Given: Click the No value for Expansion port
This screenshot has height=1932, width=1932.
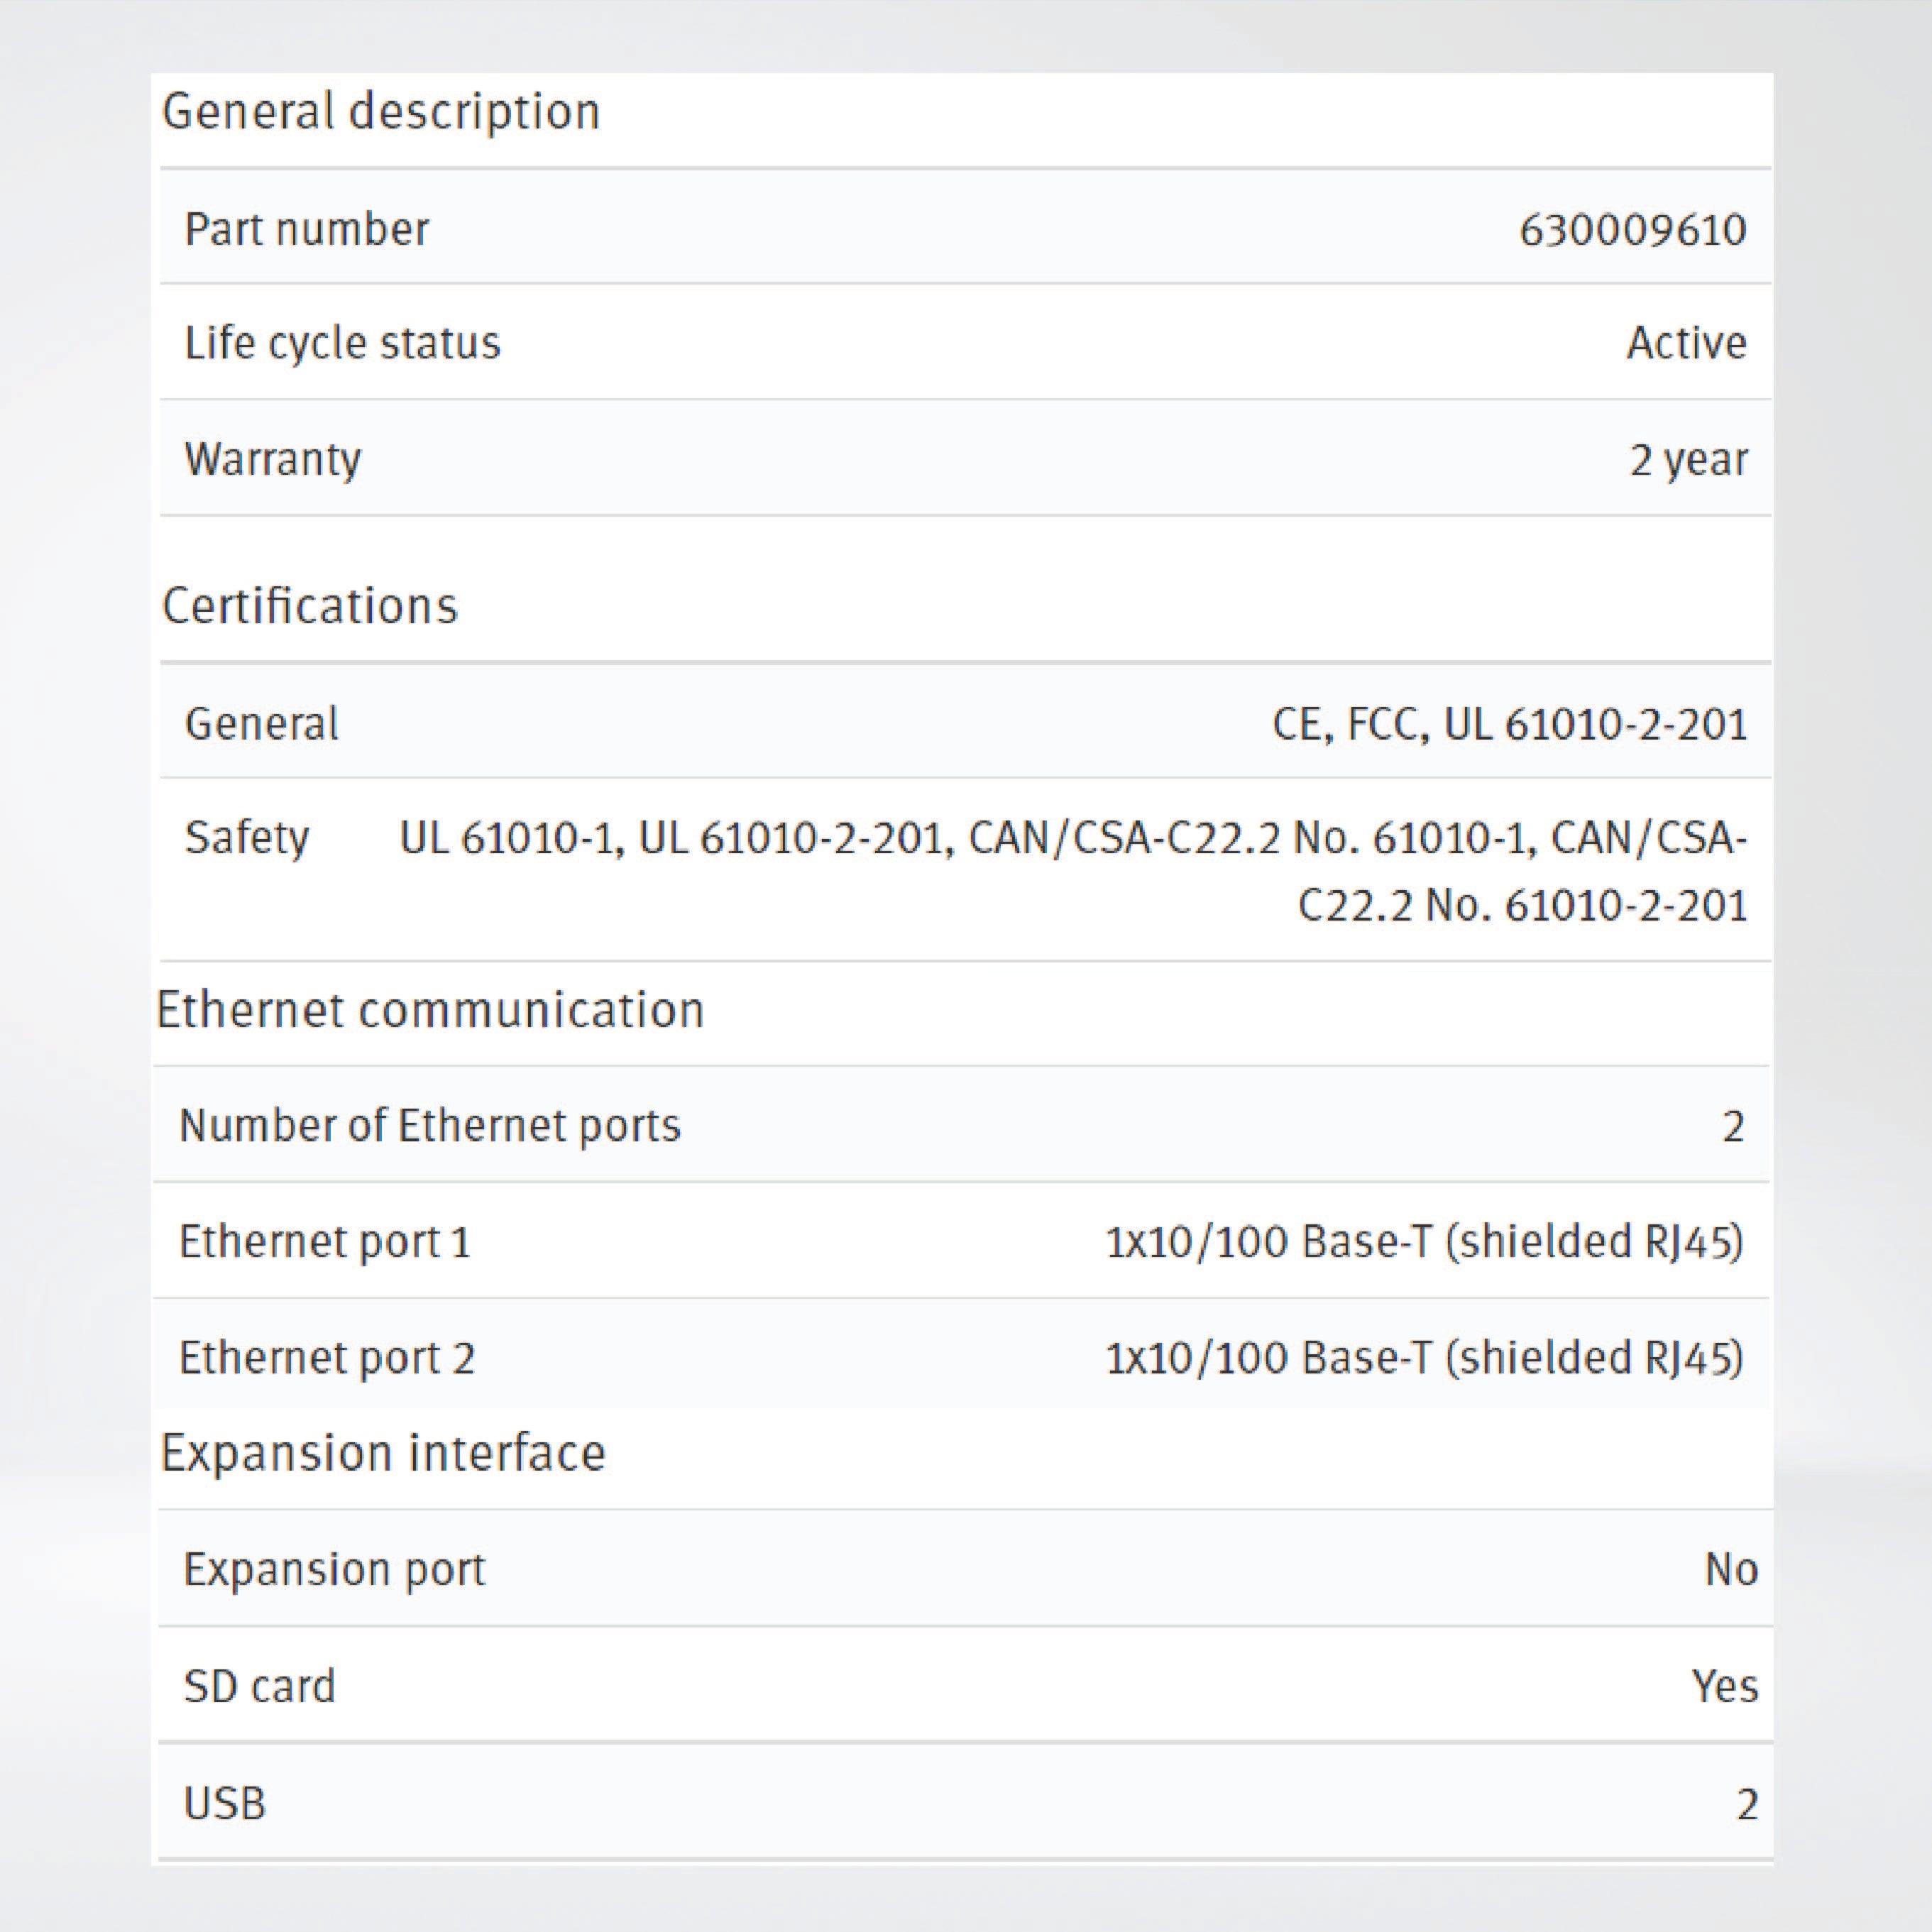Looking at the screenshot, I should (1731, 1569).
